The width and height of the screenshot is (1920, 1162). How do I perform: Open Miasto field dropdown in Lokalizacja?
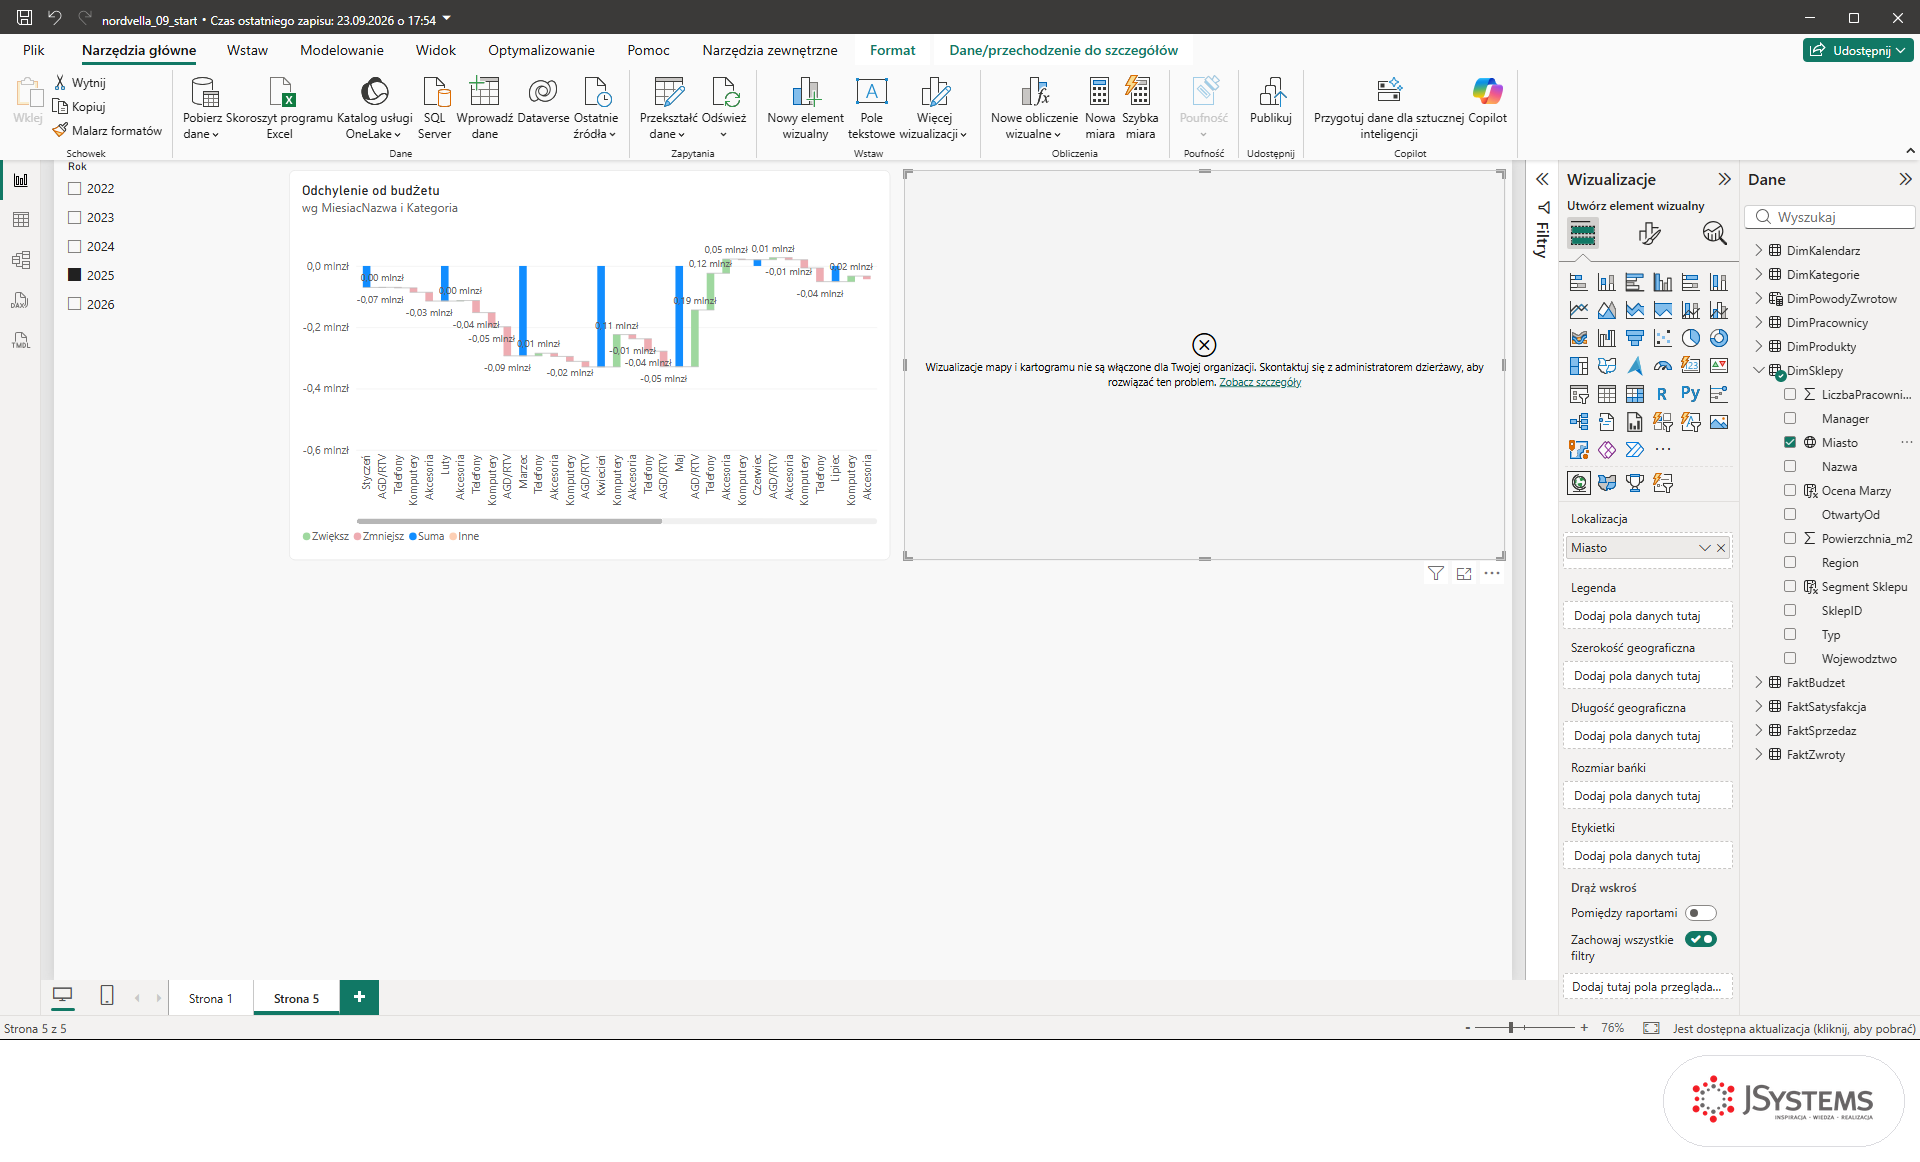coord(1704,548)
